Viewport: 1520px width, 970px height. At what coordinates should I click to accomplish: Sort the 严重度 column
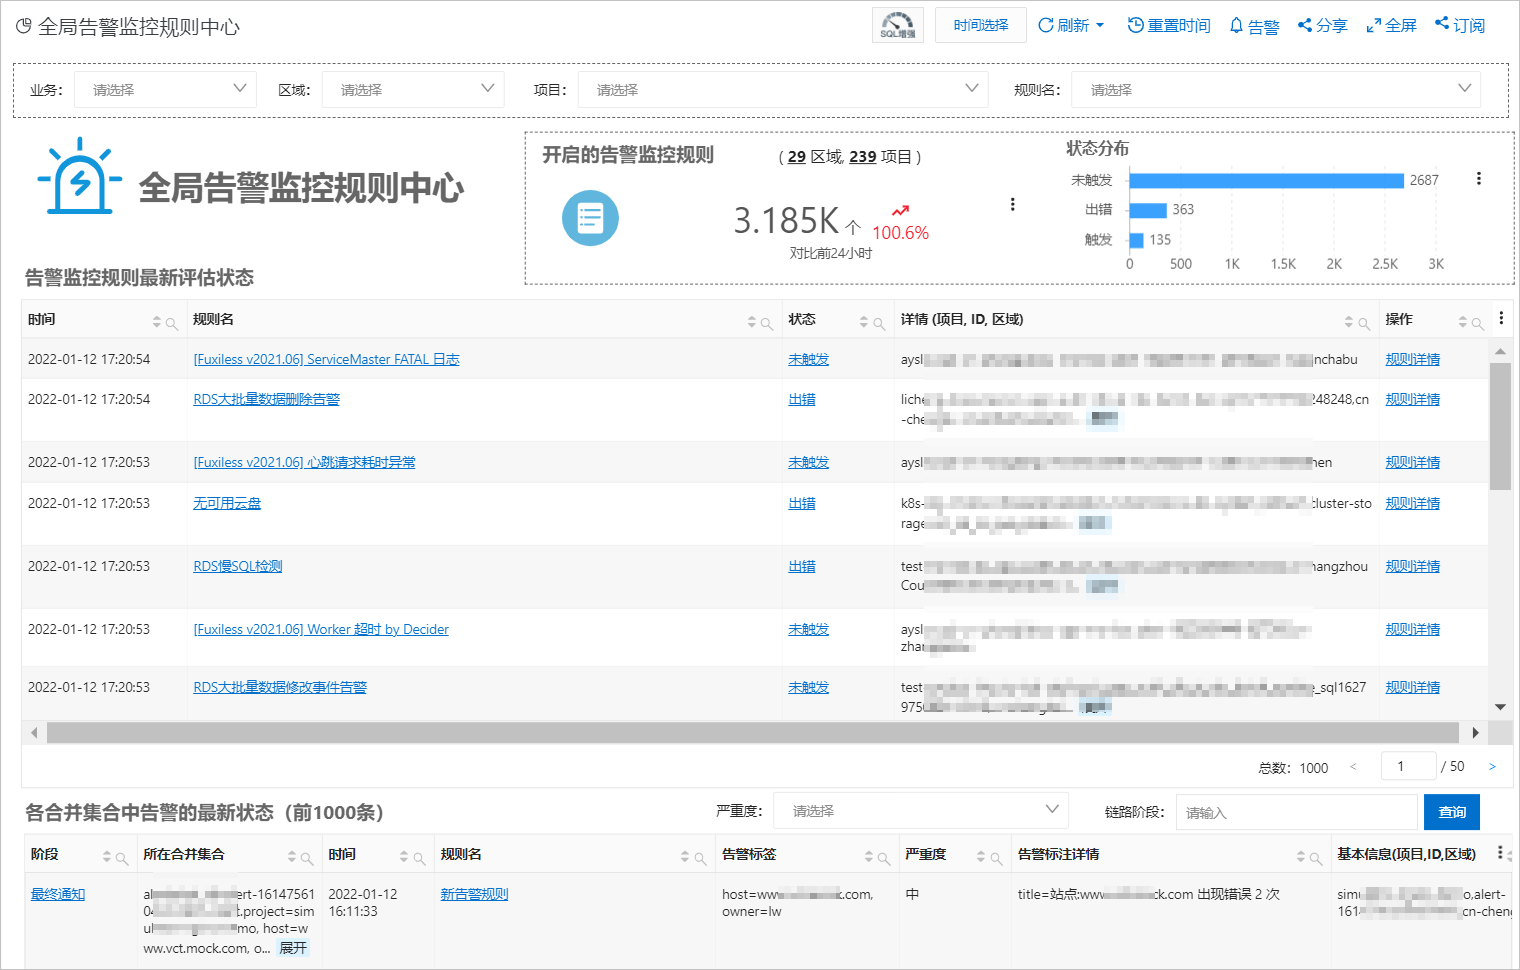pyautogui.click(x=981, y=856)
